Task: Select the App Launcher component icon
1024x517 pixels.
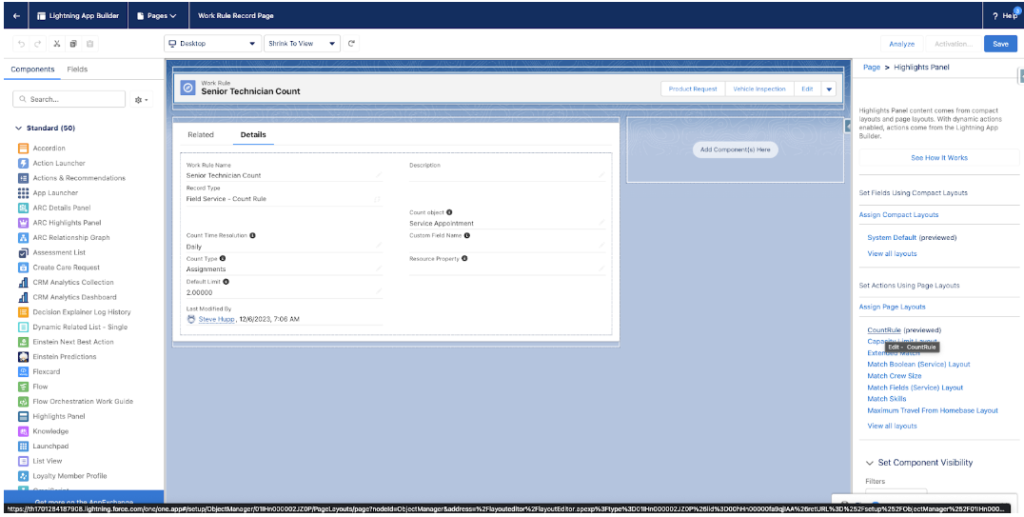Action: [x=23, y=193]
